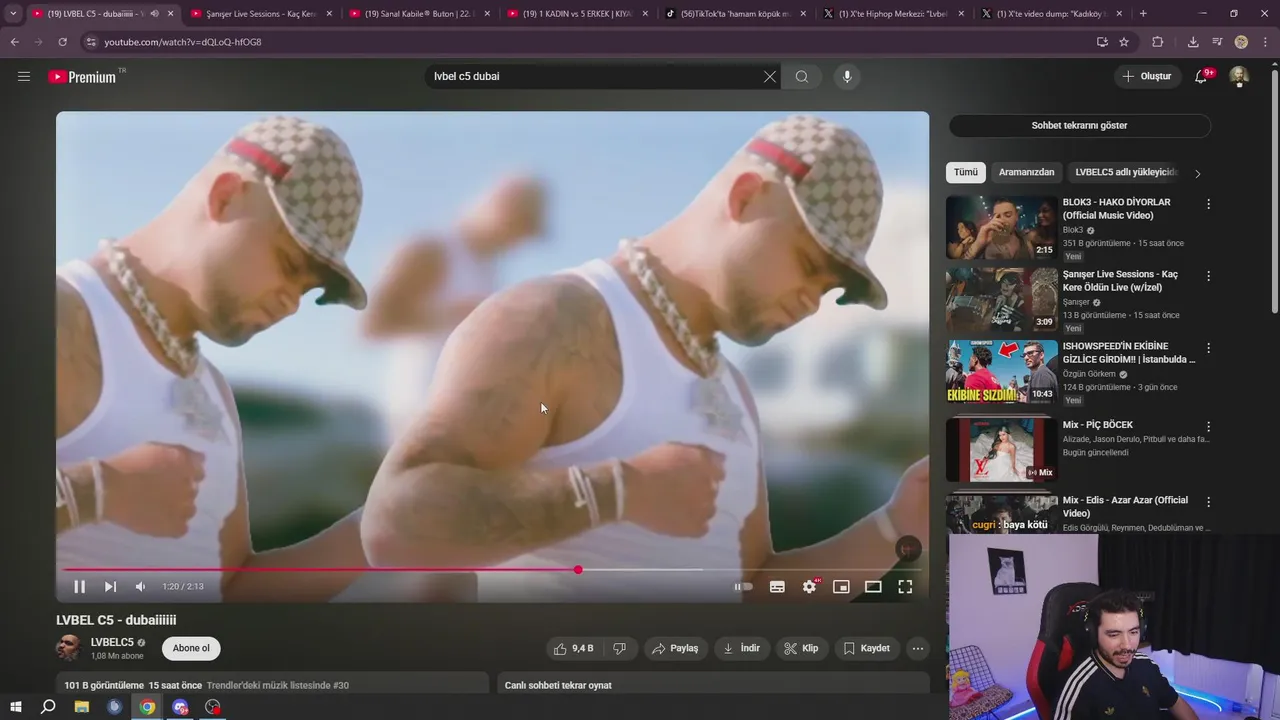The width and height of the screenshot is (1280, 720).
Task: Enter fullscreen mode
Action: [x=905, y=587]
